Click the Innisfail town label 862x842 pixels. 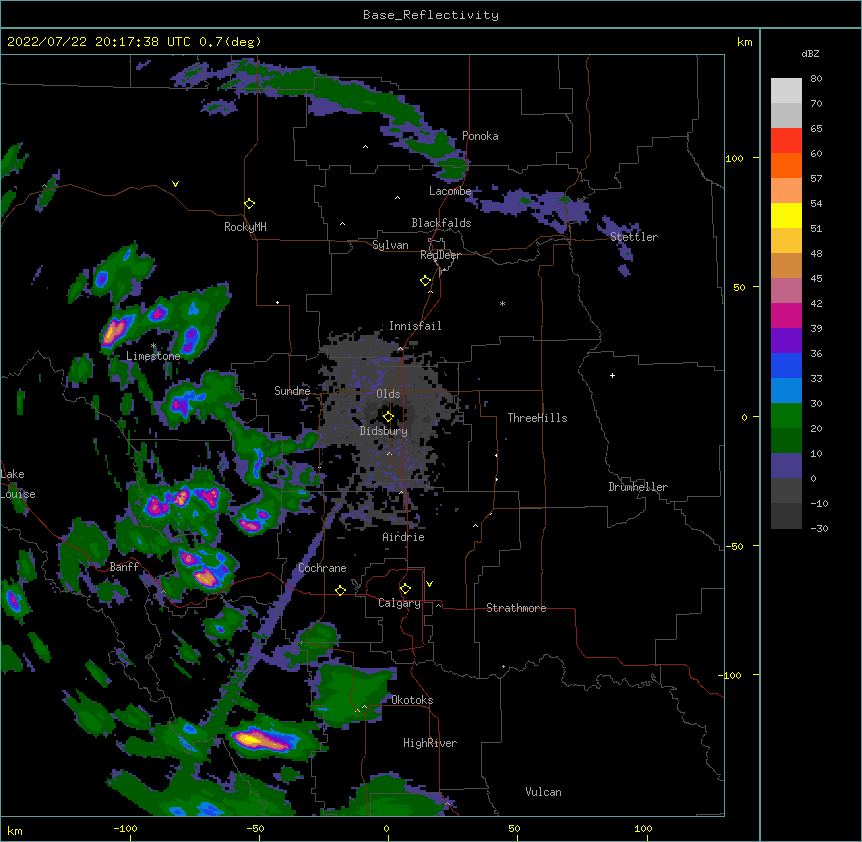[x=415, y=326]
